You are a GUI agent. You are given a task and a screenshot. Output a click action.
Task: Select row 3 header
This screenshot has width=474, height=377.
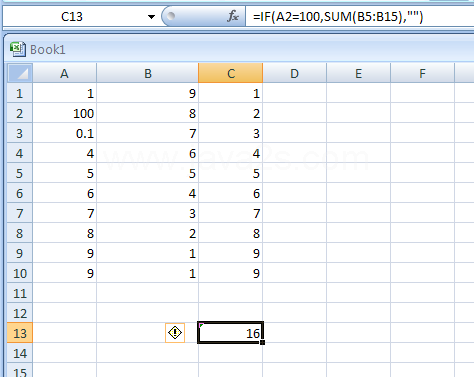pos(20,133)
